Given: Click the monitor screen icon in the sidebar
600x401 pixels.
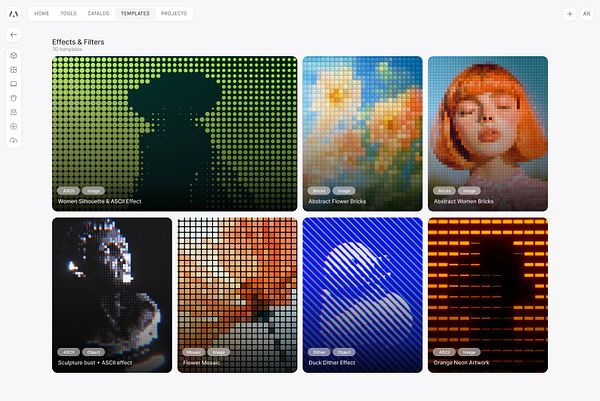Looking at the screenshot, I should tap(14, 84).
